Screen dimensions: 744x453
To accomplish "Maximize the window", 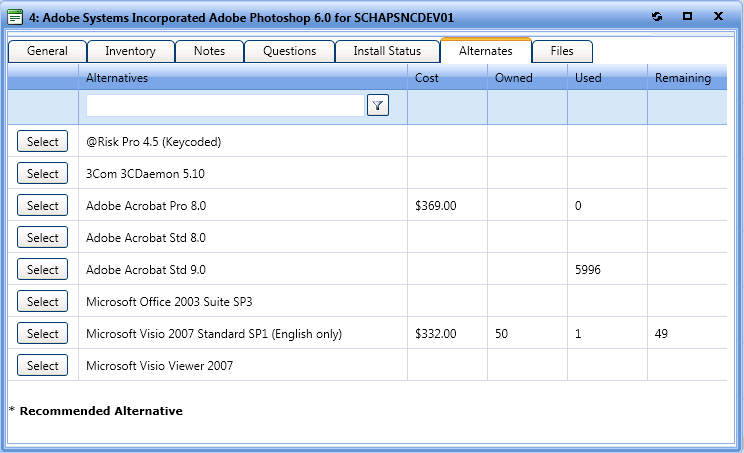I will click(687, 16).
